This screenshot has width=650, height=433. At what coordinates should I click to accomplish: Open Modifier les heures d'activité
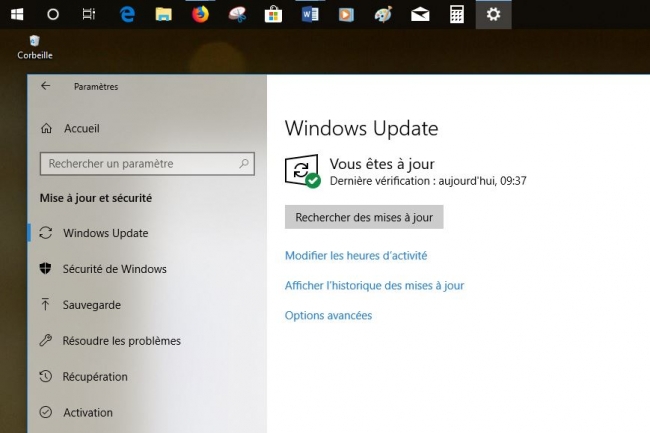coord(356,256)
